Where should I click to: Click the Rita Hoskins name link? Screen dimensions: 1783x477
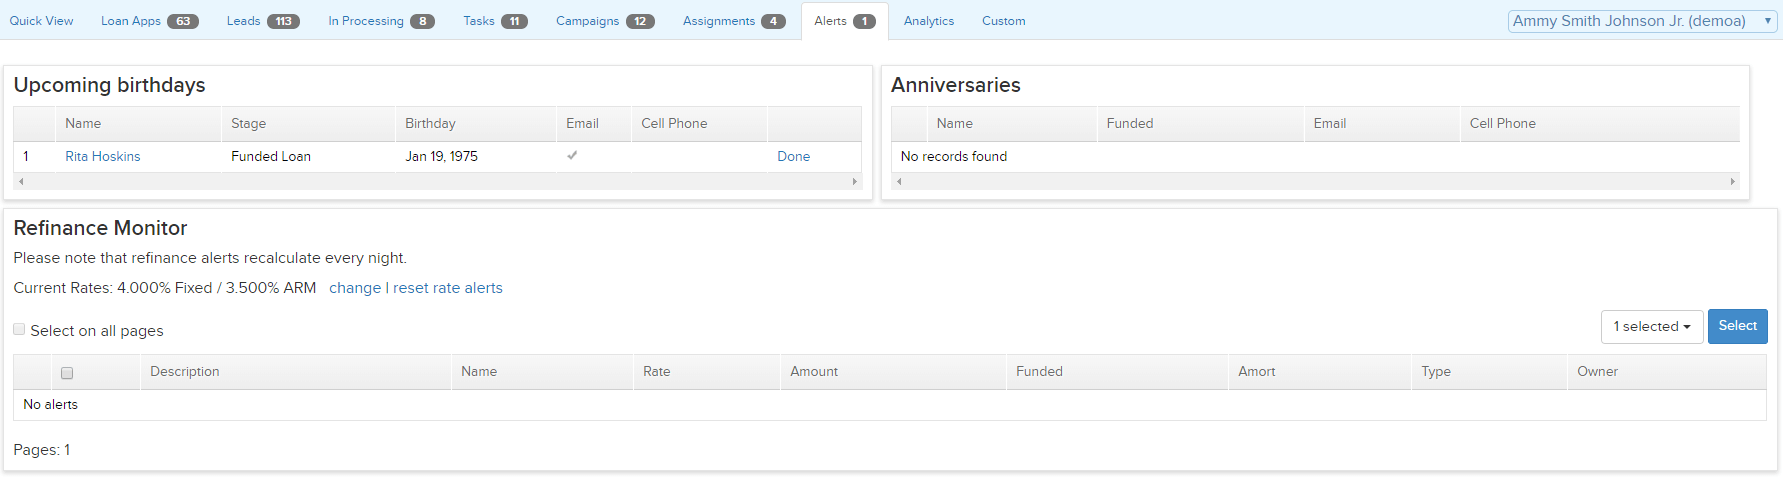[x=102, y=157]
